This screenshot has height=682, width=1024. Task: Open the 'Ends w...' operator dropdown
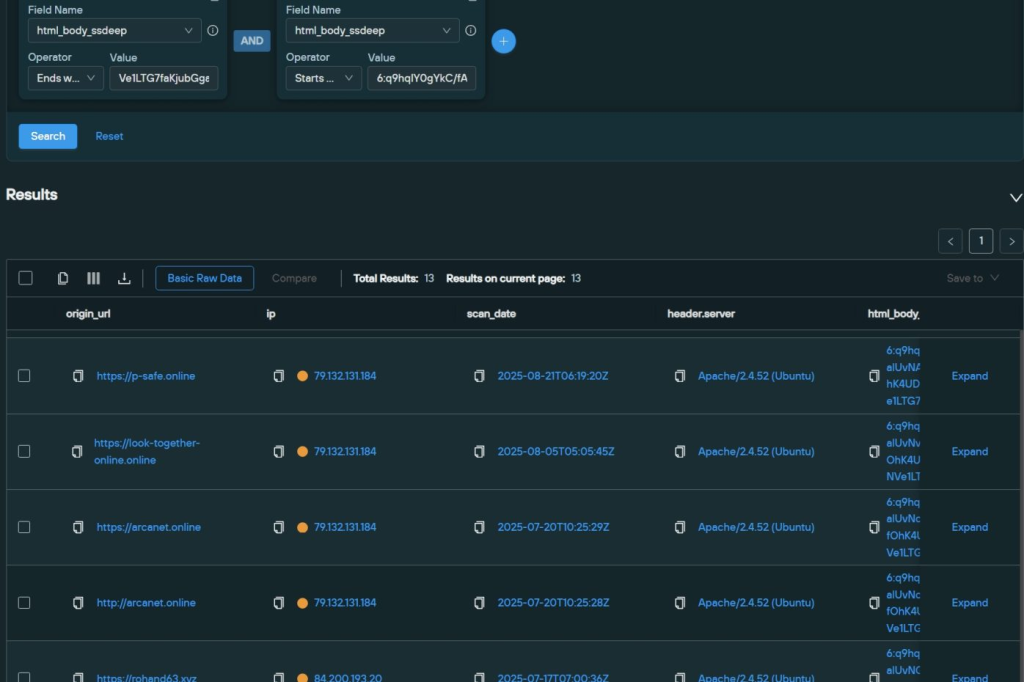(x=65, y=78)
